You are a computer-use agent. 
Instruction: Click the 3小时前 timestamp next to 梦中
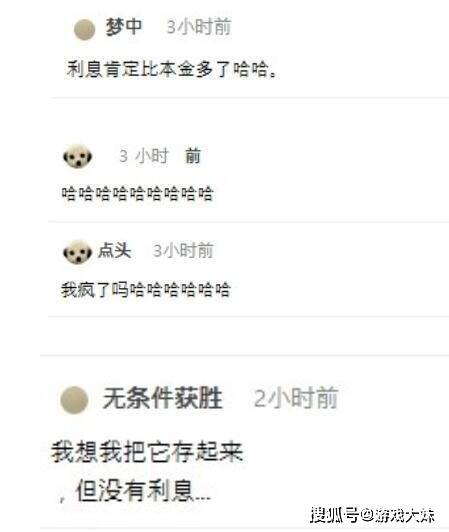(199, 27)
